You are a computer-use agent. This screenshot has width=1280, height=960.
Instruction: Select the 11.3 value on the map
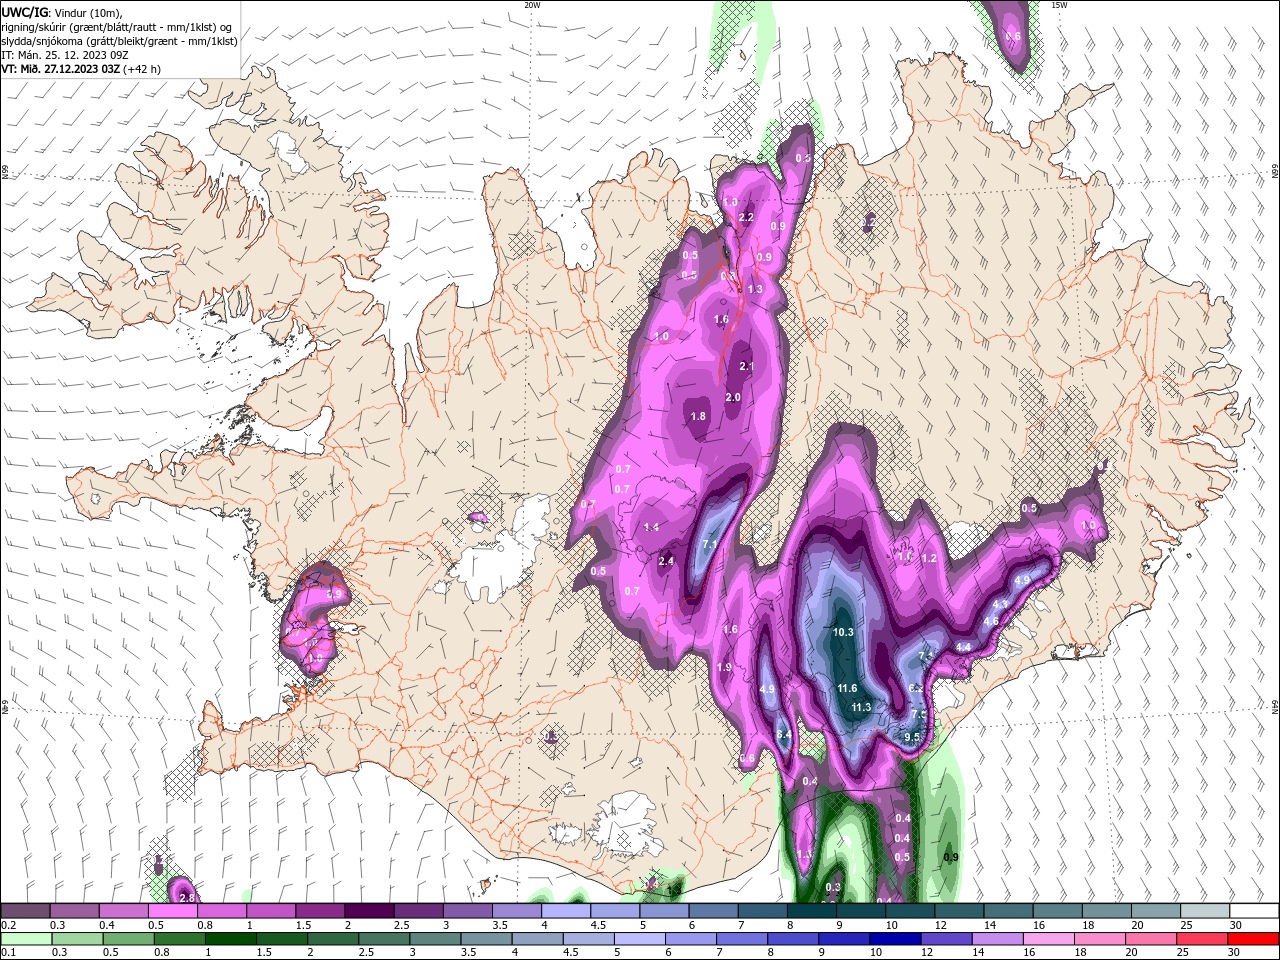[x=861, y=707]
